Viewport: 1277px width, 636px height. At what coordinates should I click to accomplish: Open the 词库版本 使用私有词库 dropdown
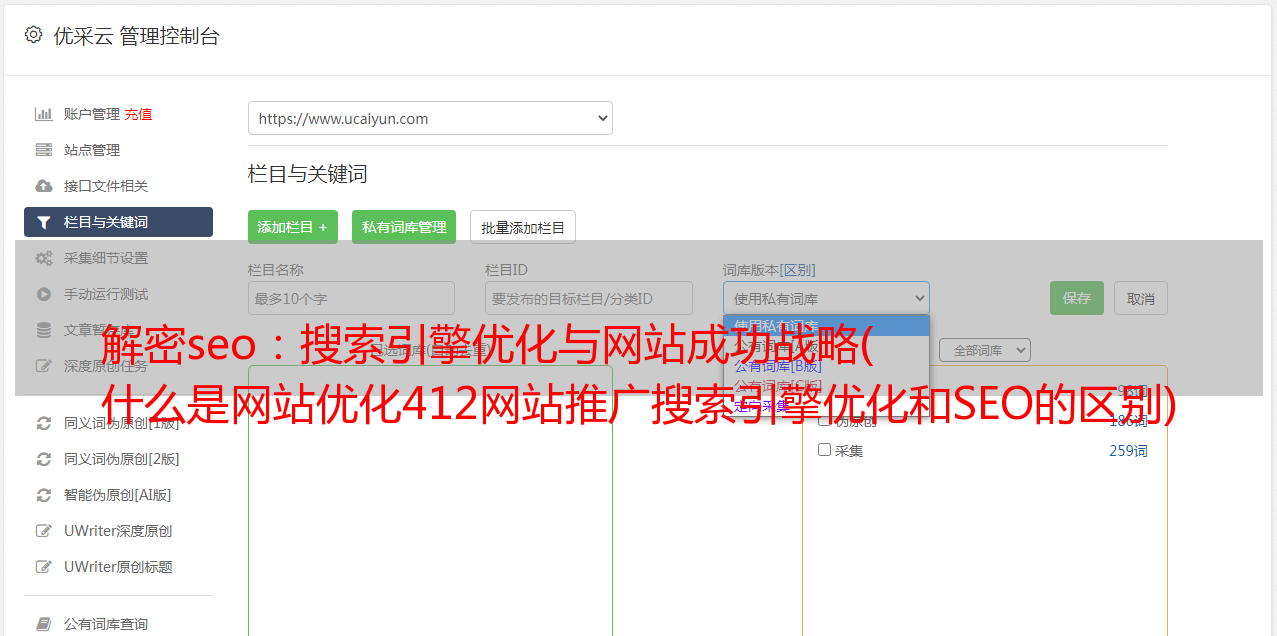[x=826, y=298]
